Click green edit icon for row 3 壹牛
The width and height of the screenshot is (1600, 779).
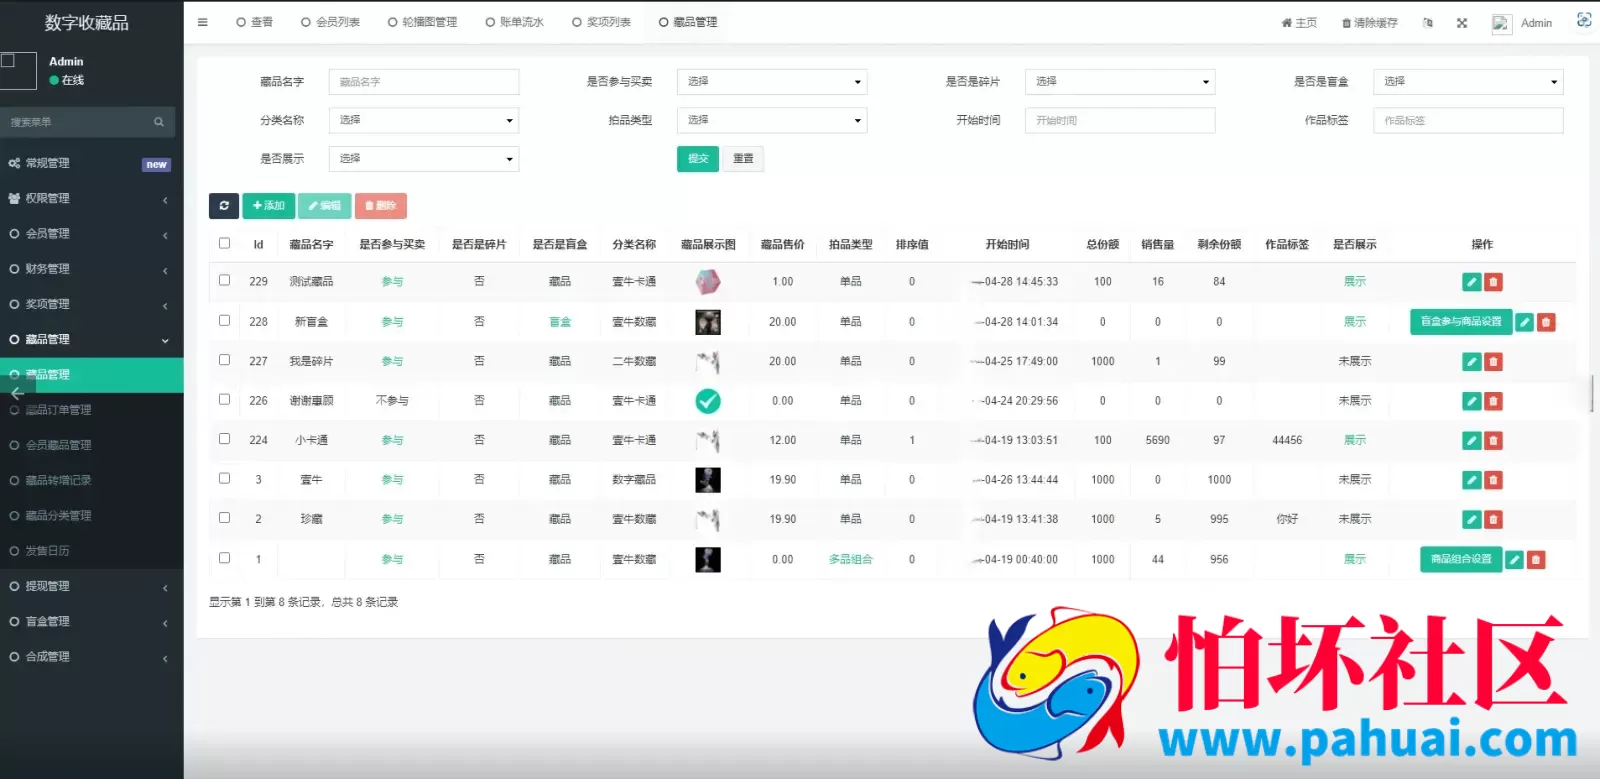point(1472,480)
